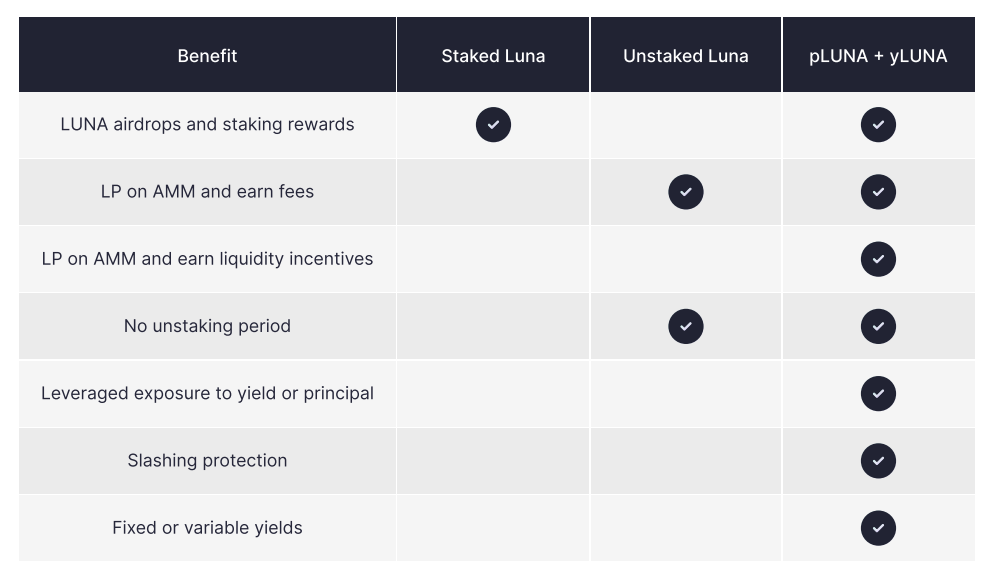Click the slashing protection checkmark icon
Viewport: 994px width, 576px height.
tap(878, 460)
